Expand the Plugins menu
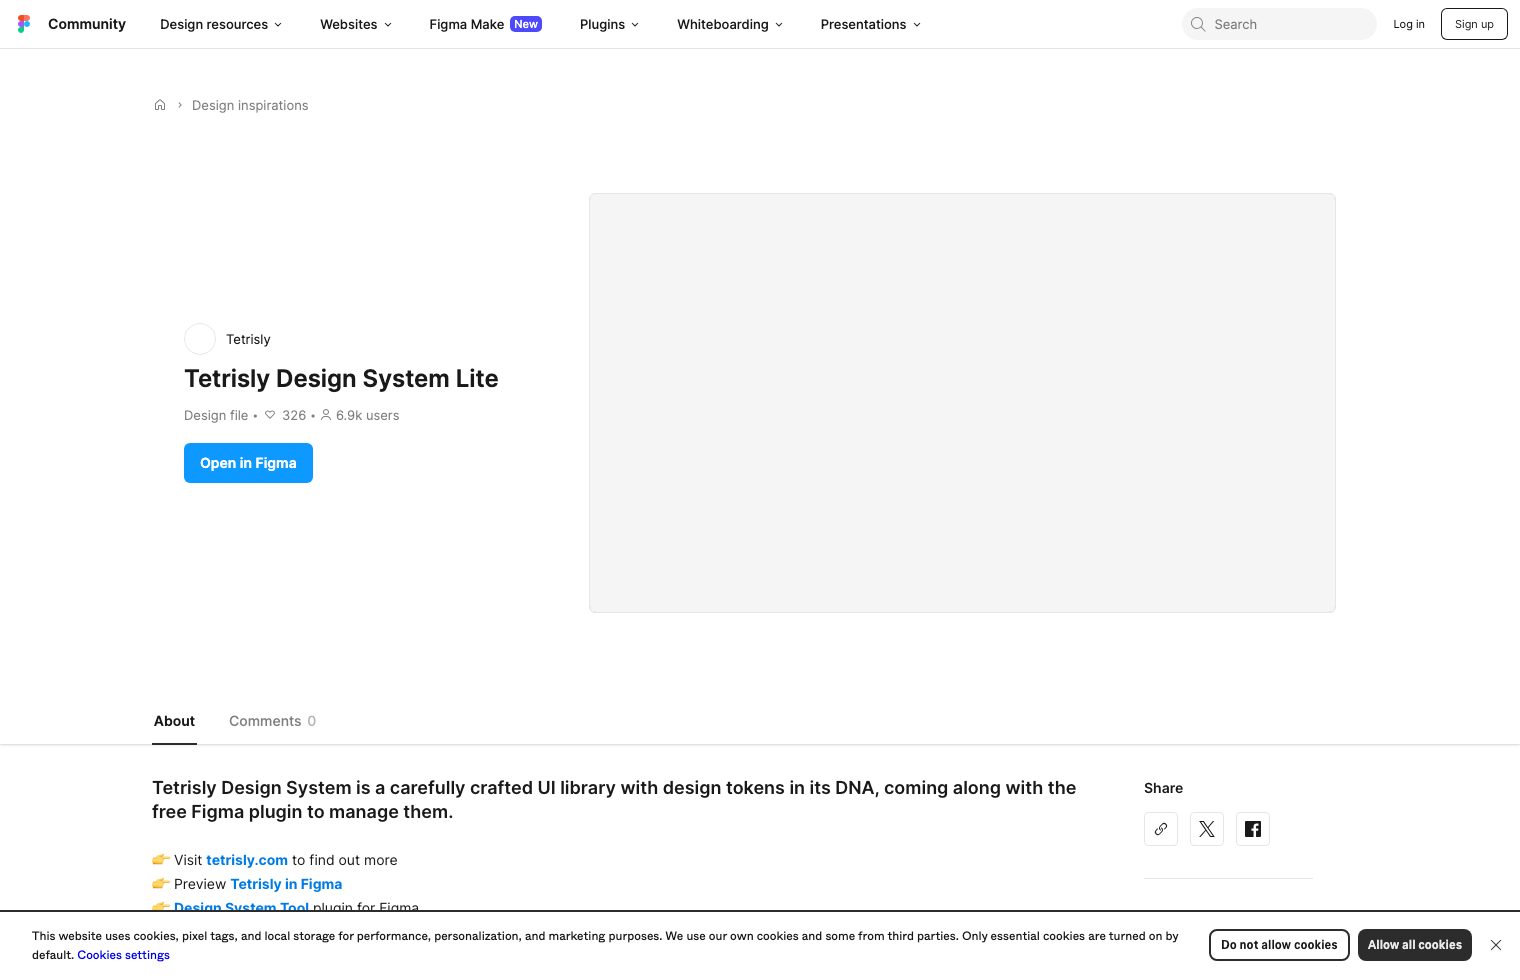Image resolution: width=1520 pixels, height=980 pixels. point(608,24)
